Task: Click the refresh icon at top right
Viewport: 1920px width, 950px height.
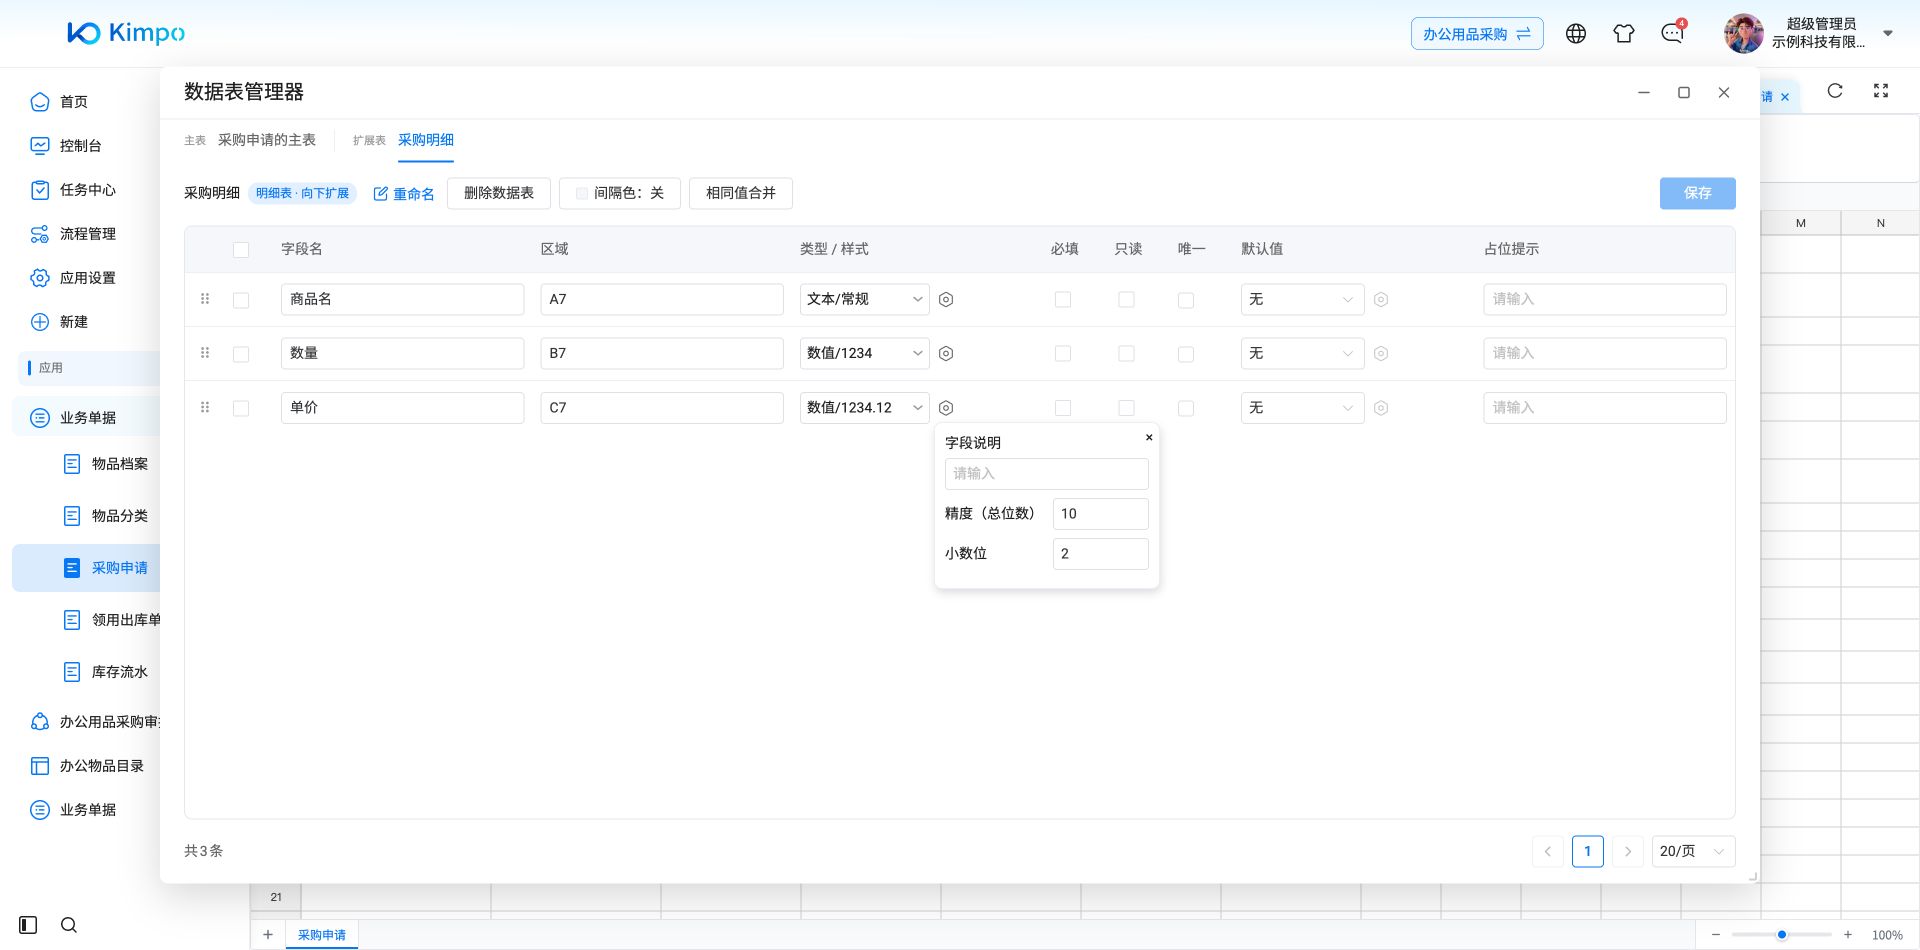Action: click(x=1835, y=91)
